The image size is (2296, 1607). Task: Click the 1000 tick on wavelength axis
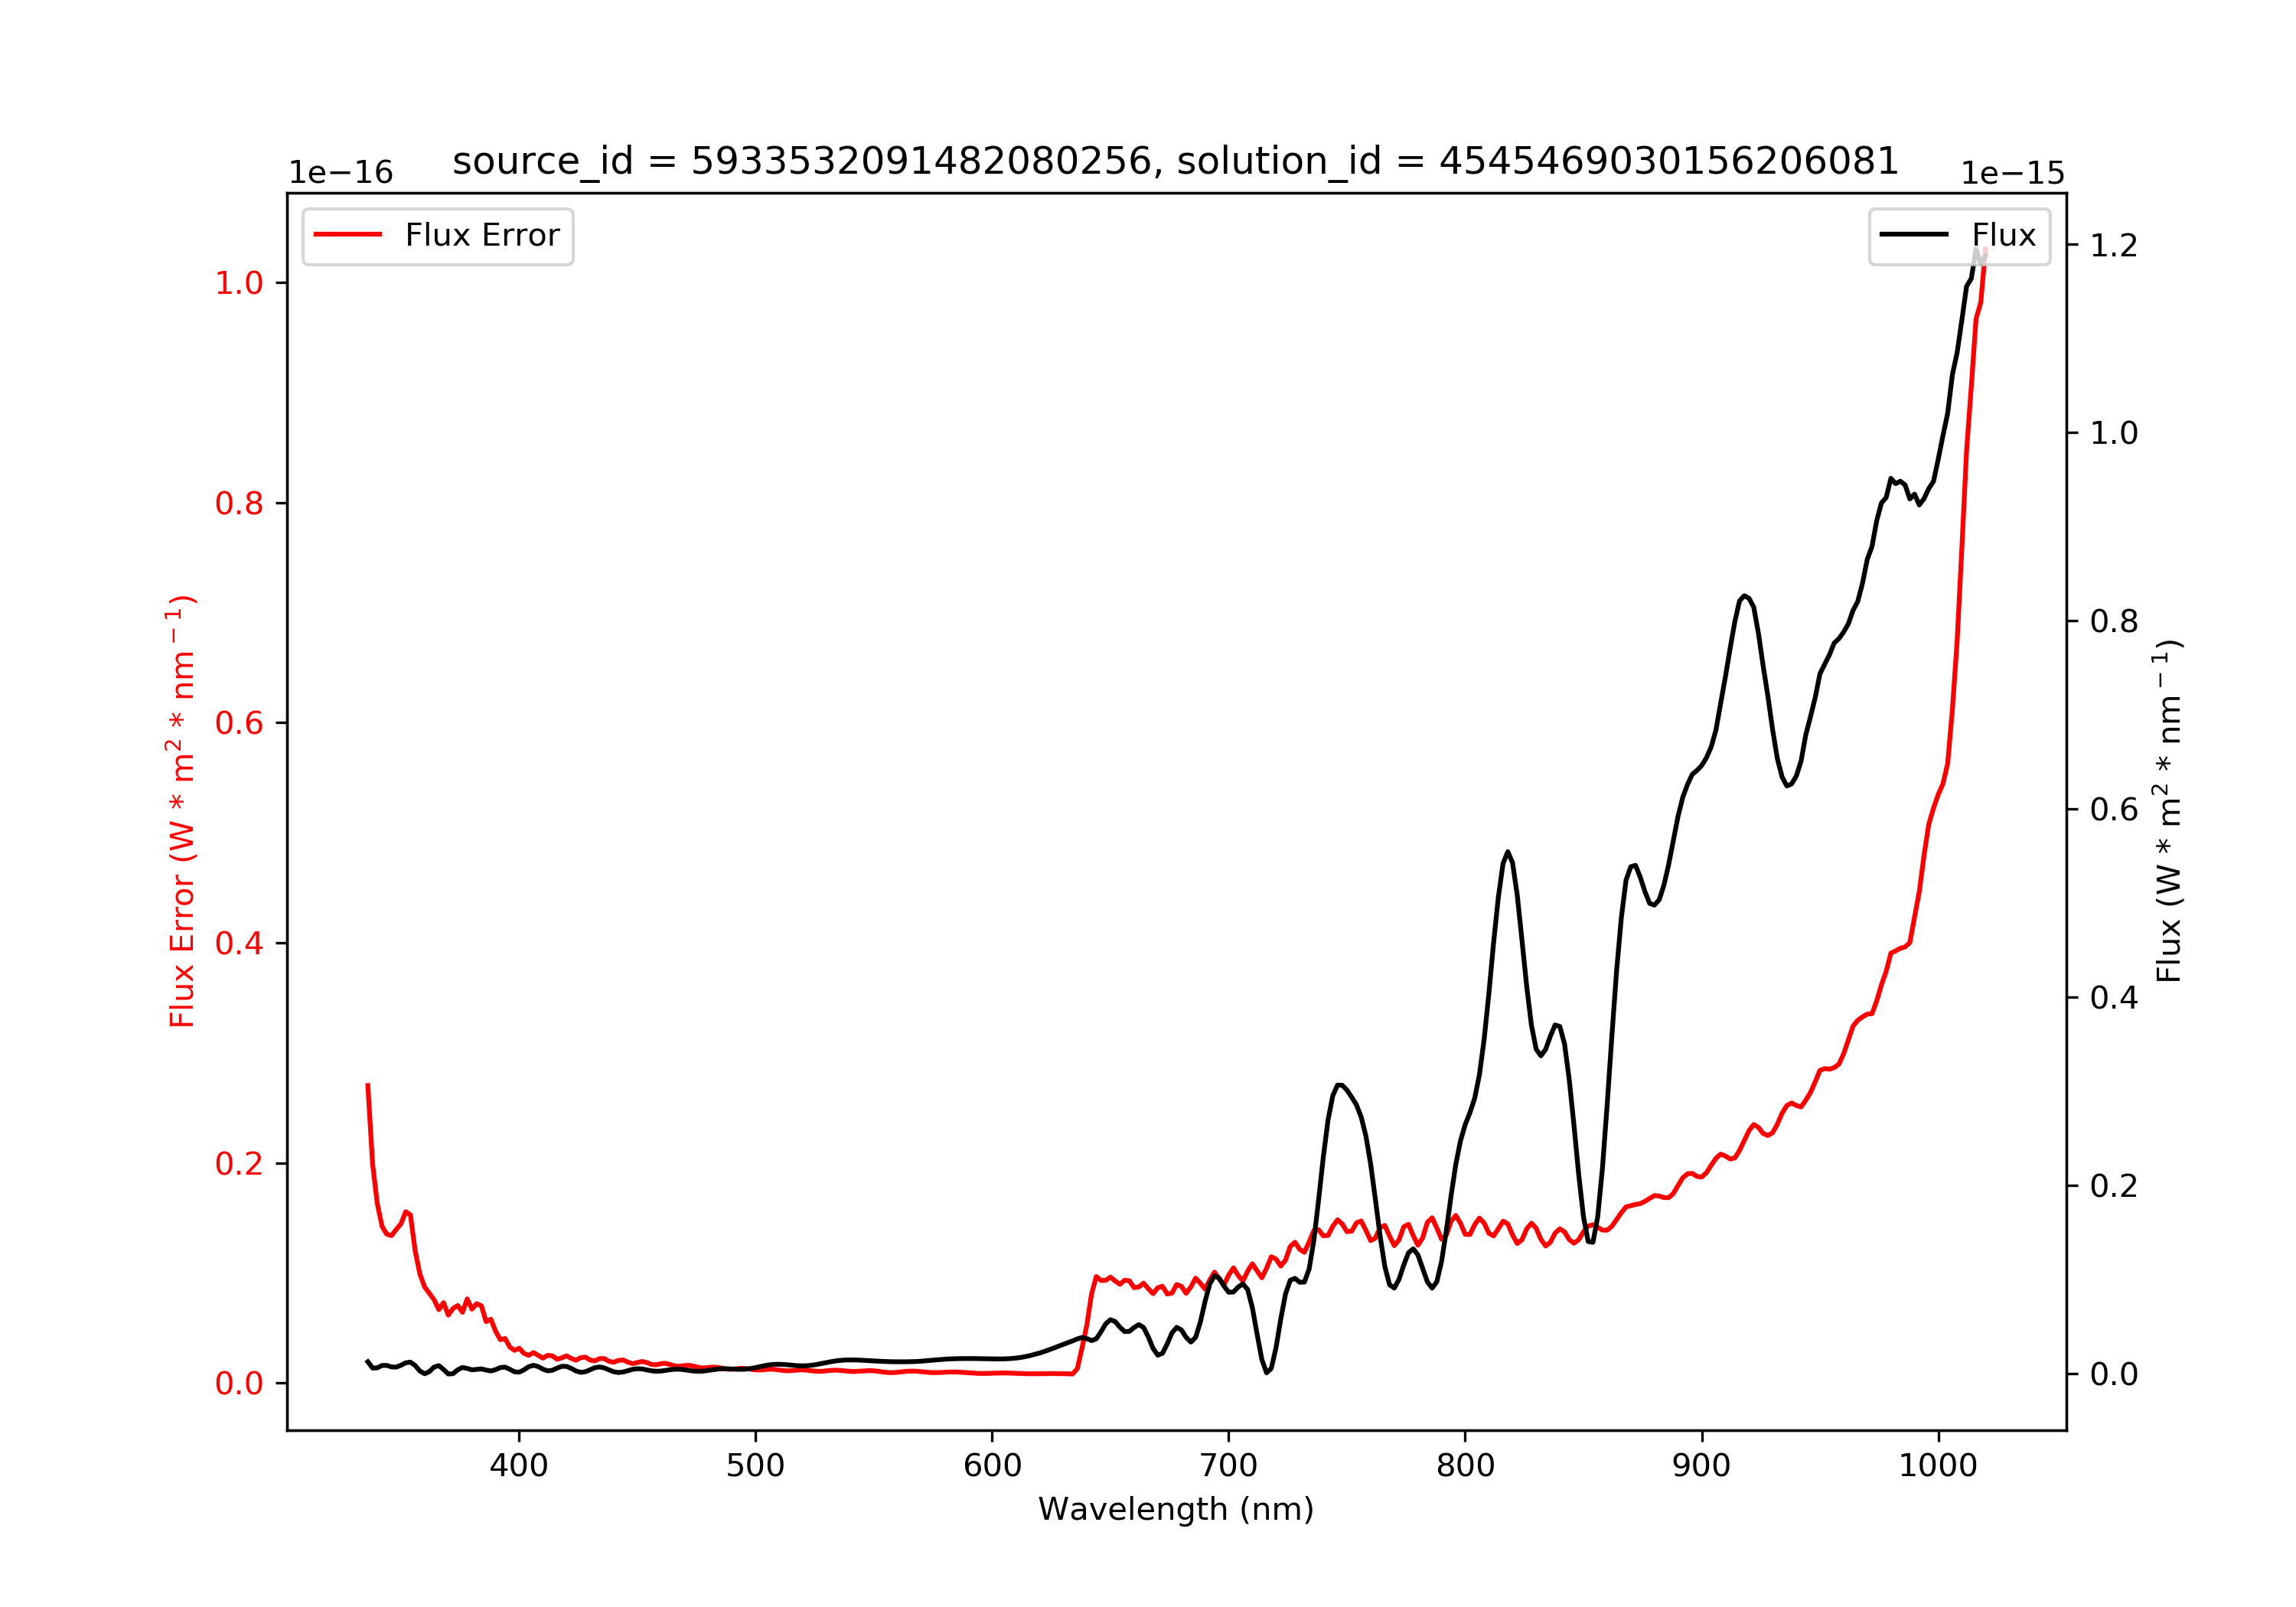pos(1938,1466)
